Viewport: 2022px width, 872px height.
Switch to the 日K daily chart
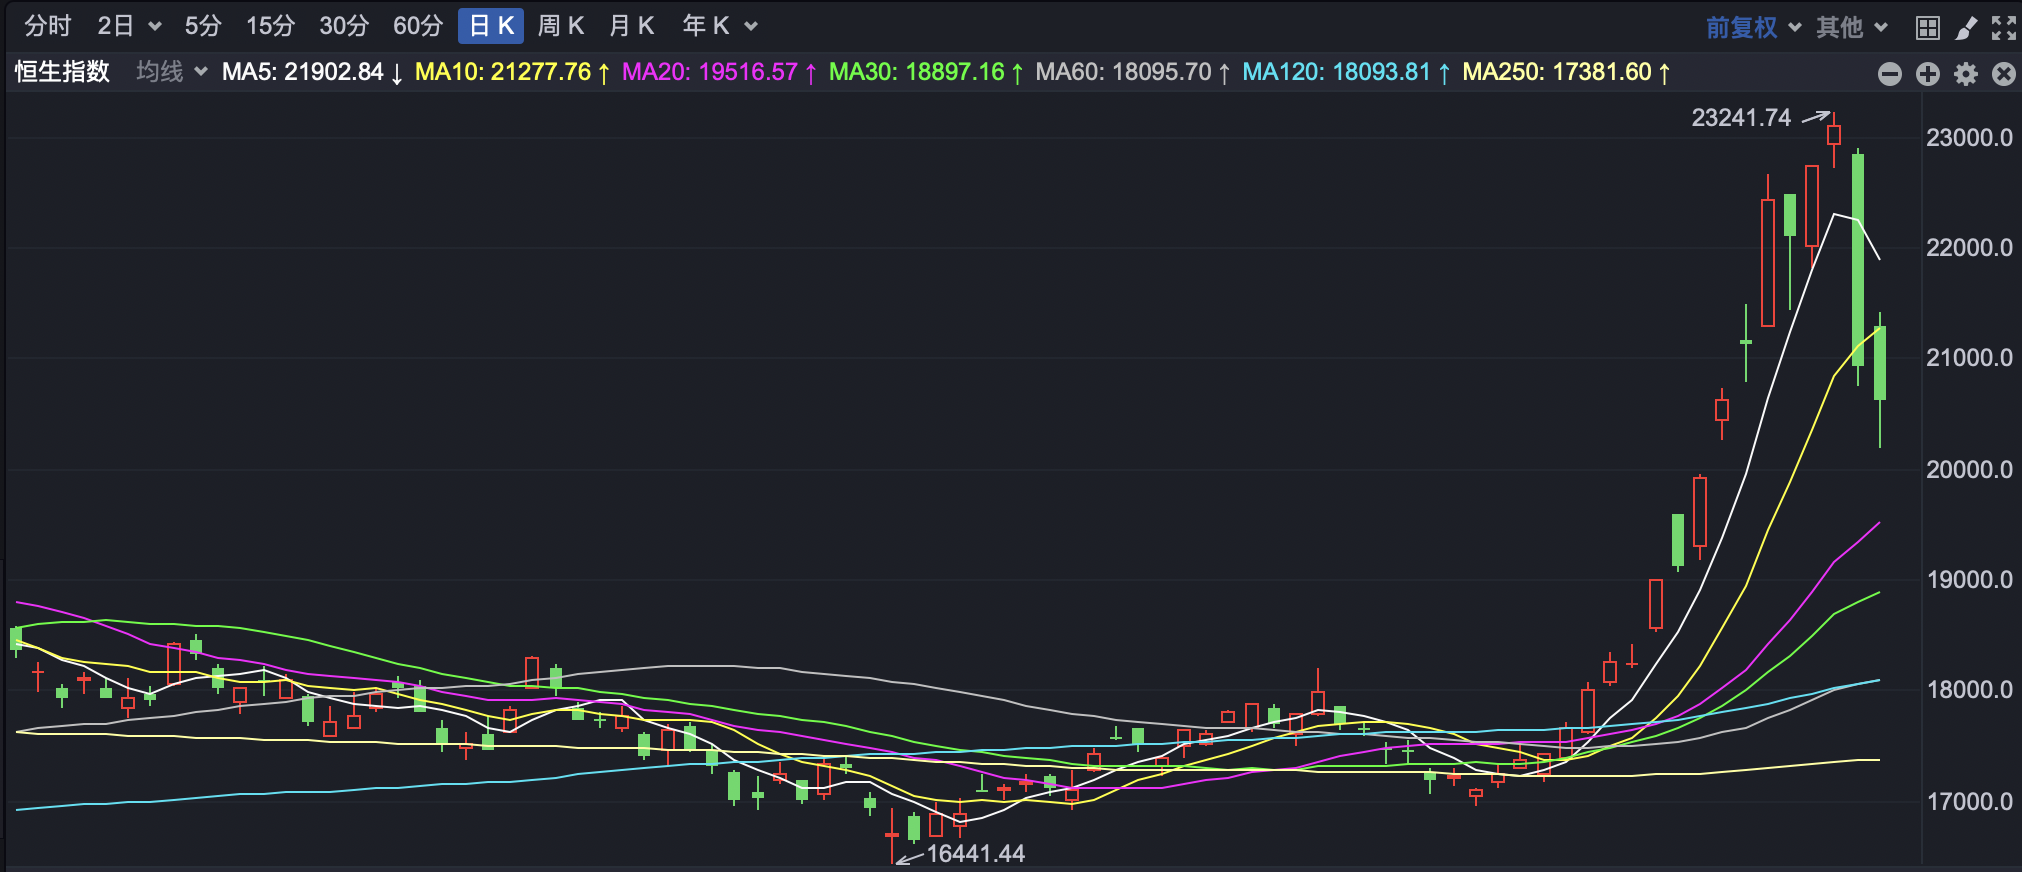tap(491, 26)
